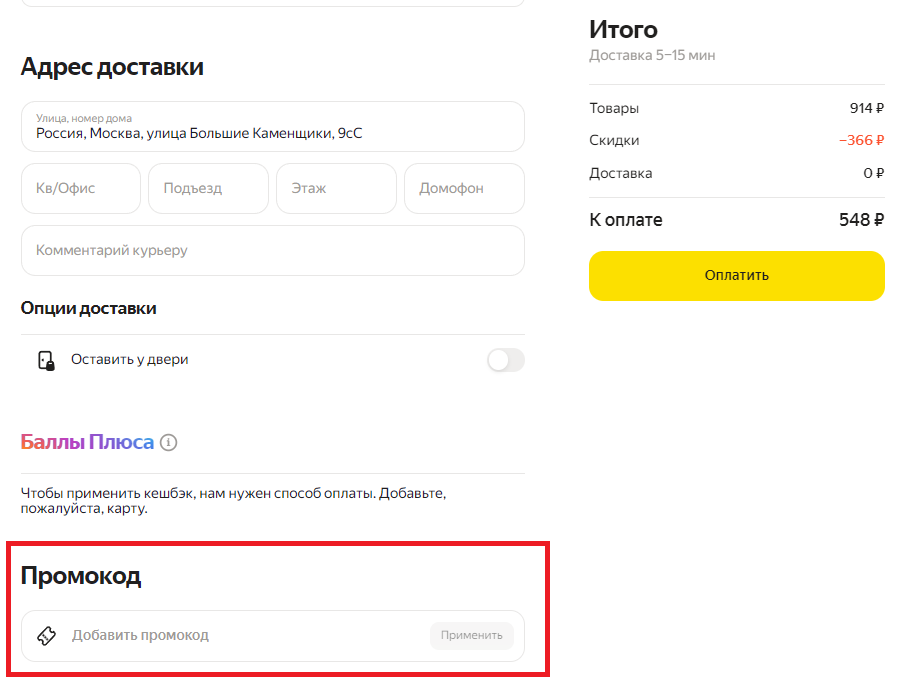Image resolution: width=910 pixels, height=685 pixels.
Task: Click the ticket icon in the promo code field
Action: (x=46, y=636)
